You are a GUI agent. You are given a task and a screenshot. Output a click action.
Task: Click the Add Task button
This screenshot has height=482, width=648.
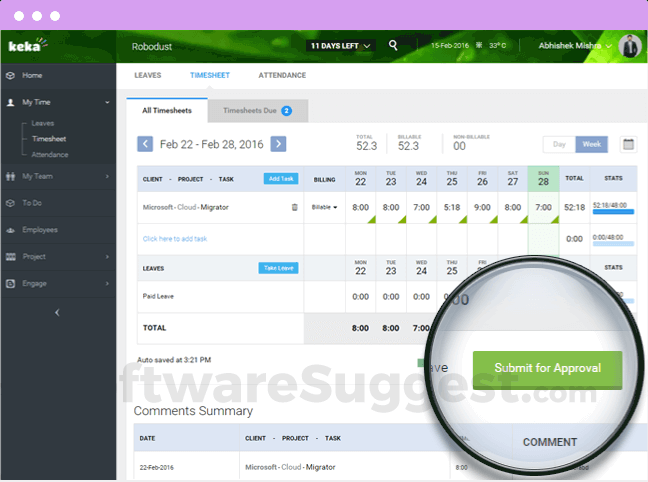280,178
